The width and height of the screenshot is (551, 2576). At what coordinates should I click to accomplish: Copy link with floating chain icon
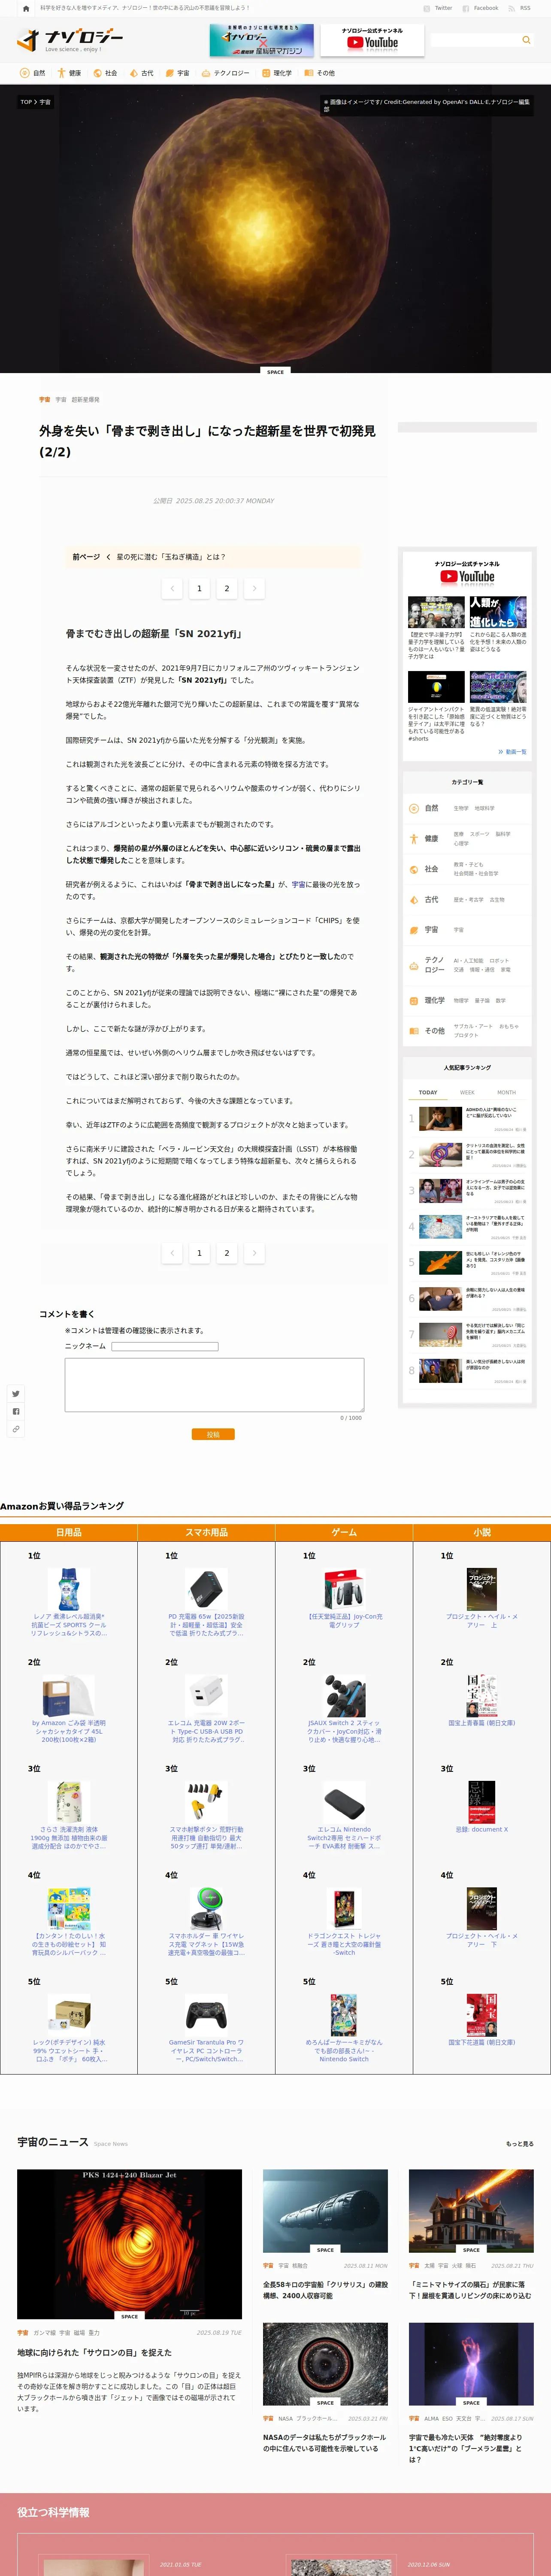click(15, 1429)
